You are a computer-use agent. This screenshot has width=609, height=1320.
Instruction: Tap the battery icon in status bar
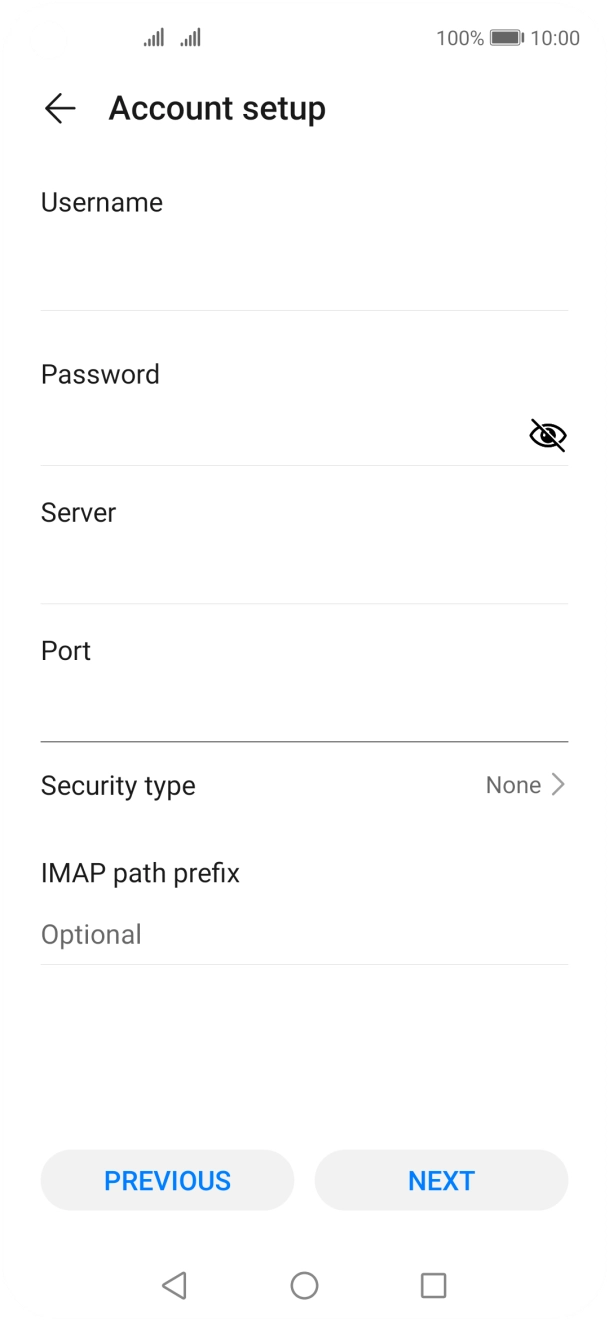coord(506,38)
